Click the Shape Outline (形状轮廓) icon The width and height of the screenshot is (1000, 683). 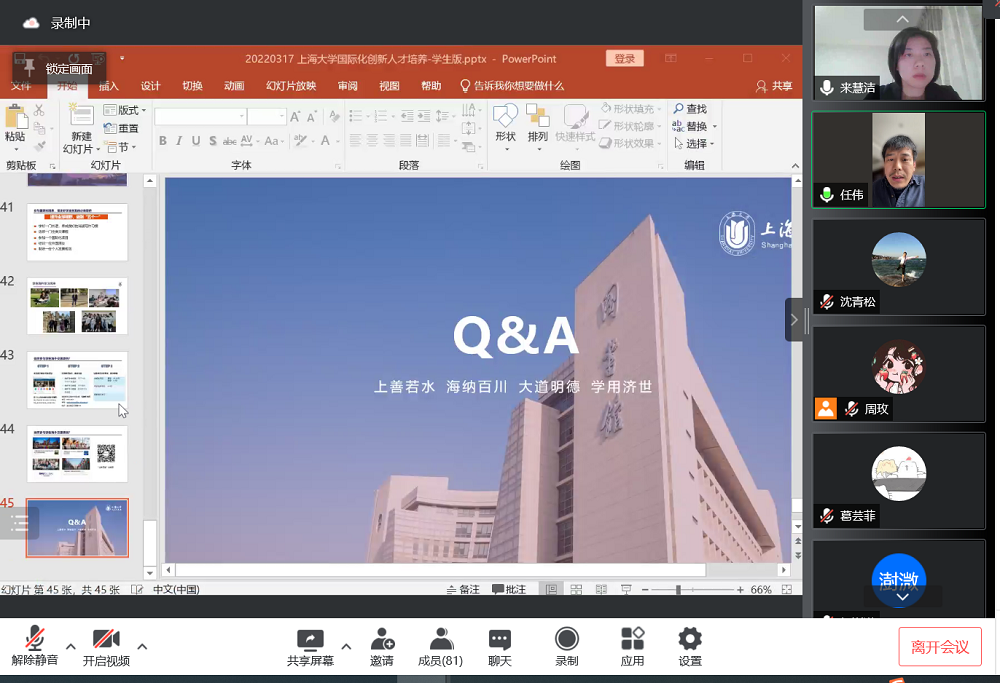pos(605,126)
